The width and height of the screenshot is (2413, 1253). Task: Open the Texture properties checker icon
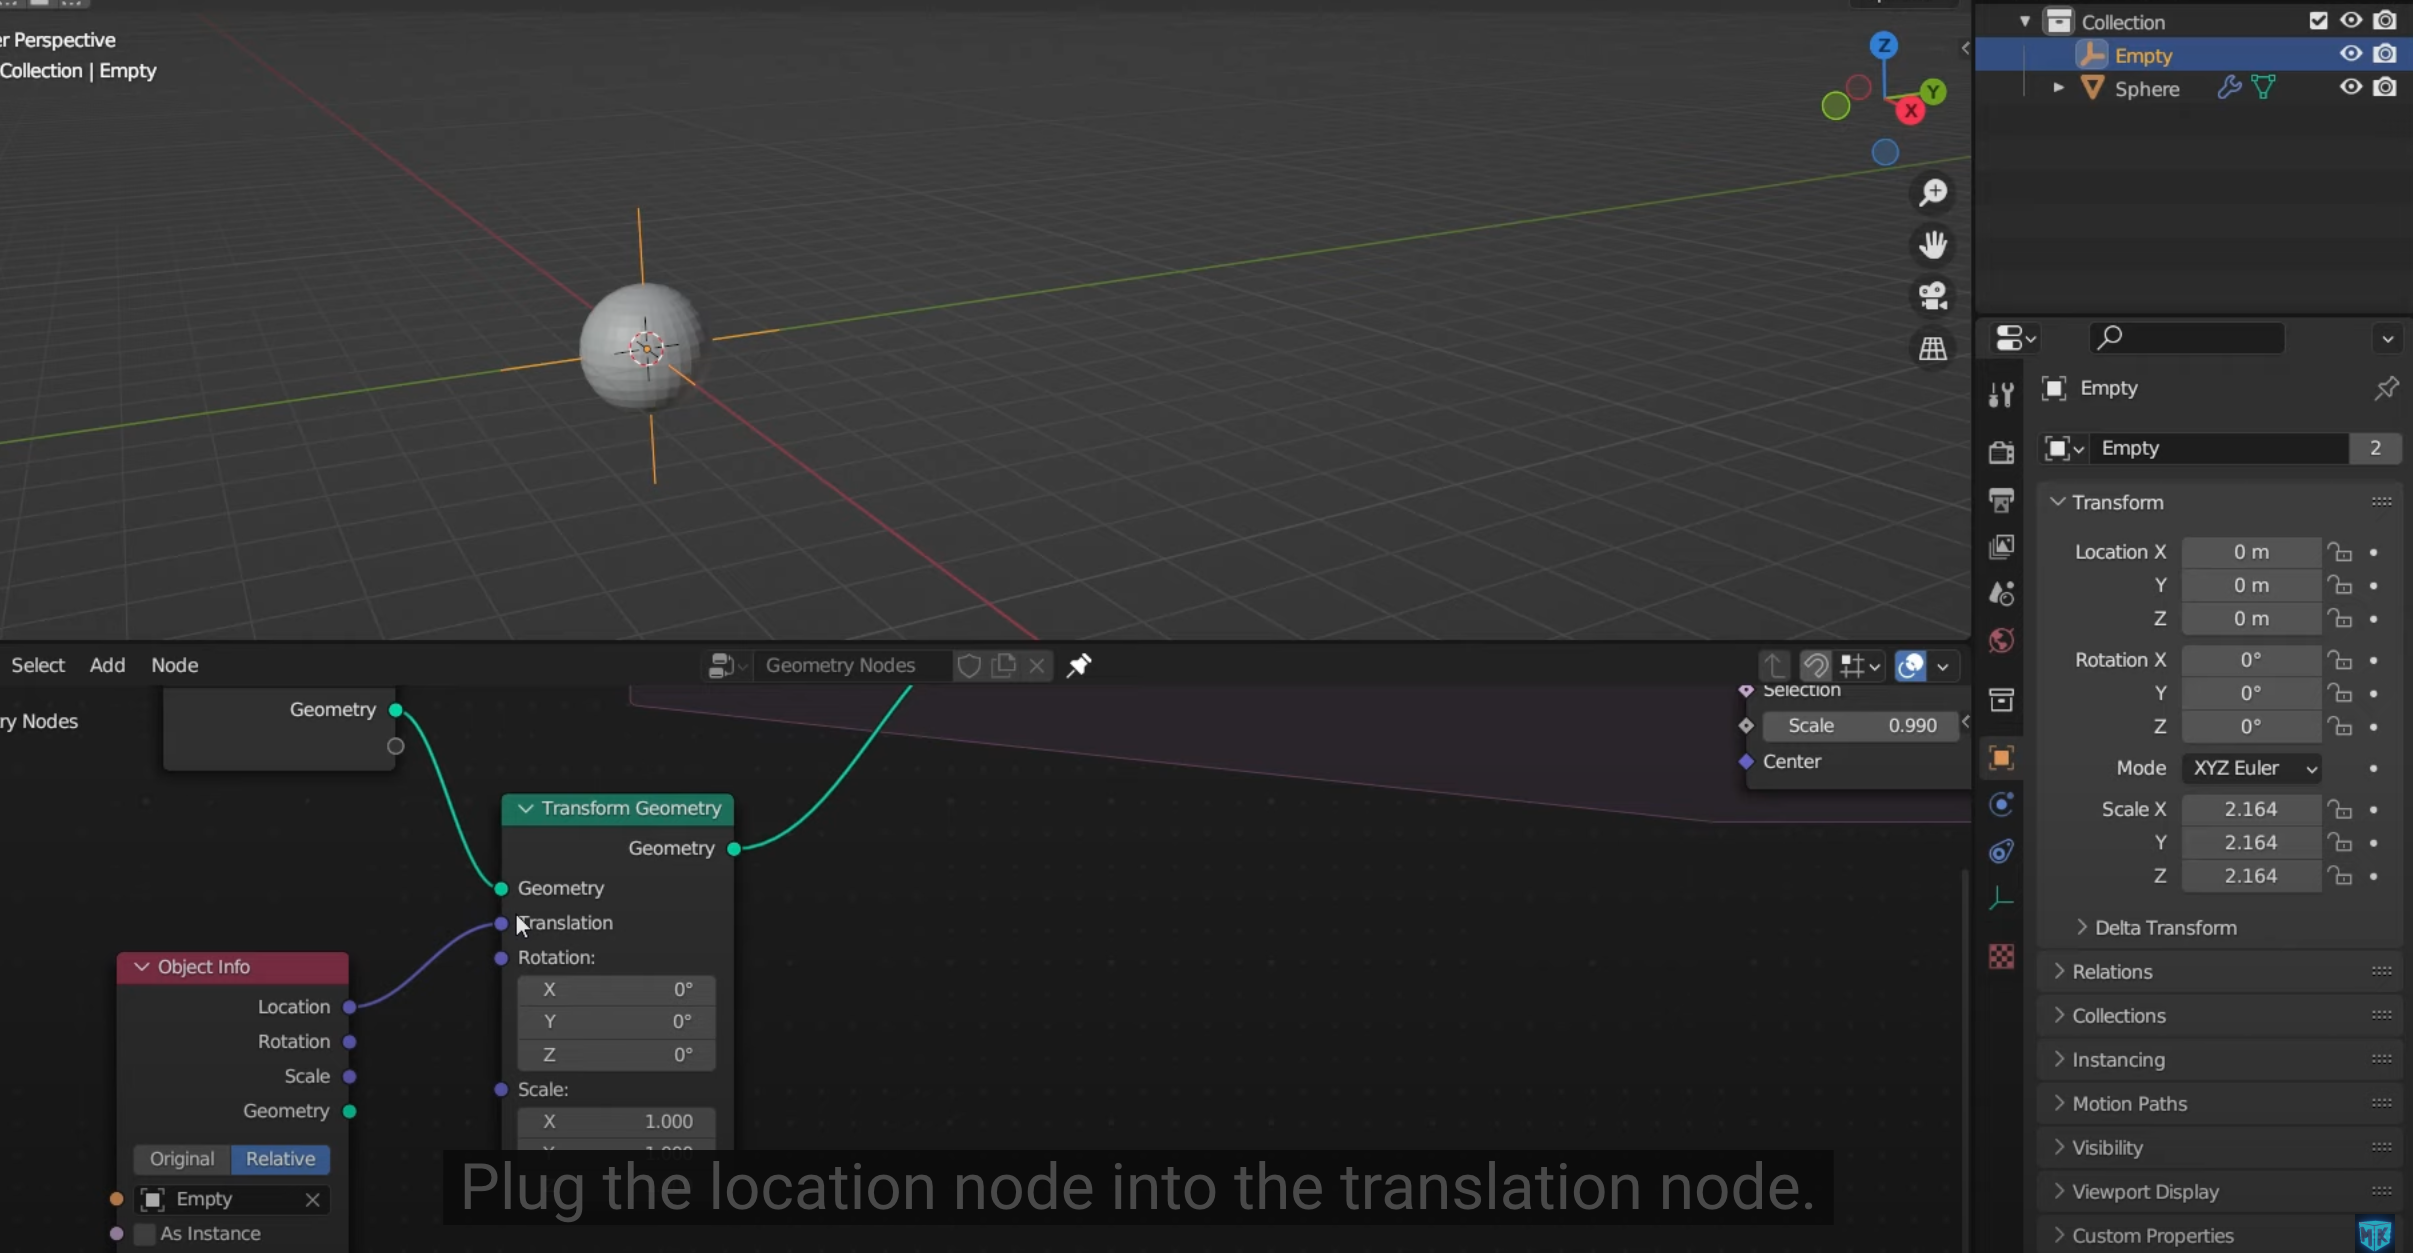click(2001, 957)
